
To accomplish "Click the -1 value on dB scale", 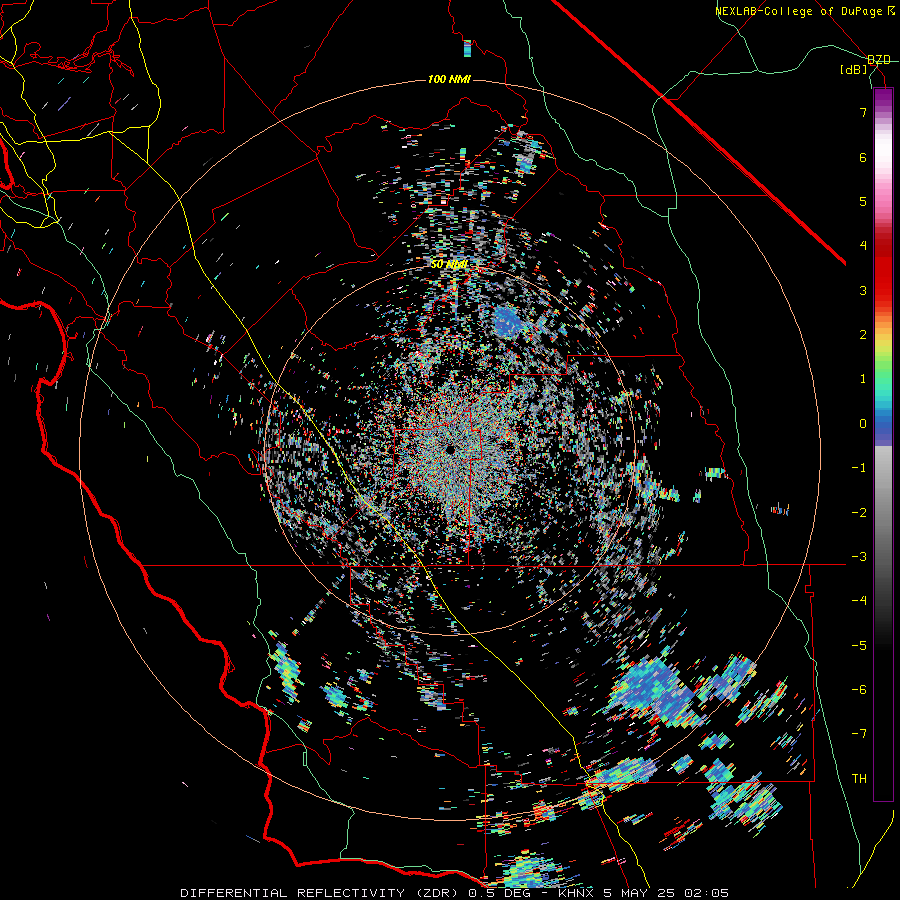I will (859, 468).
